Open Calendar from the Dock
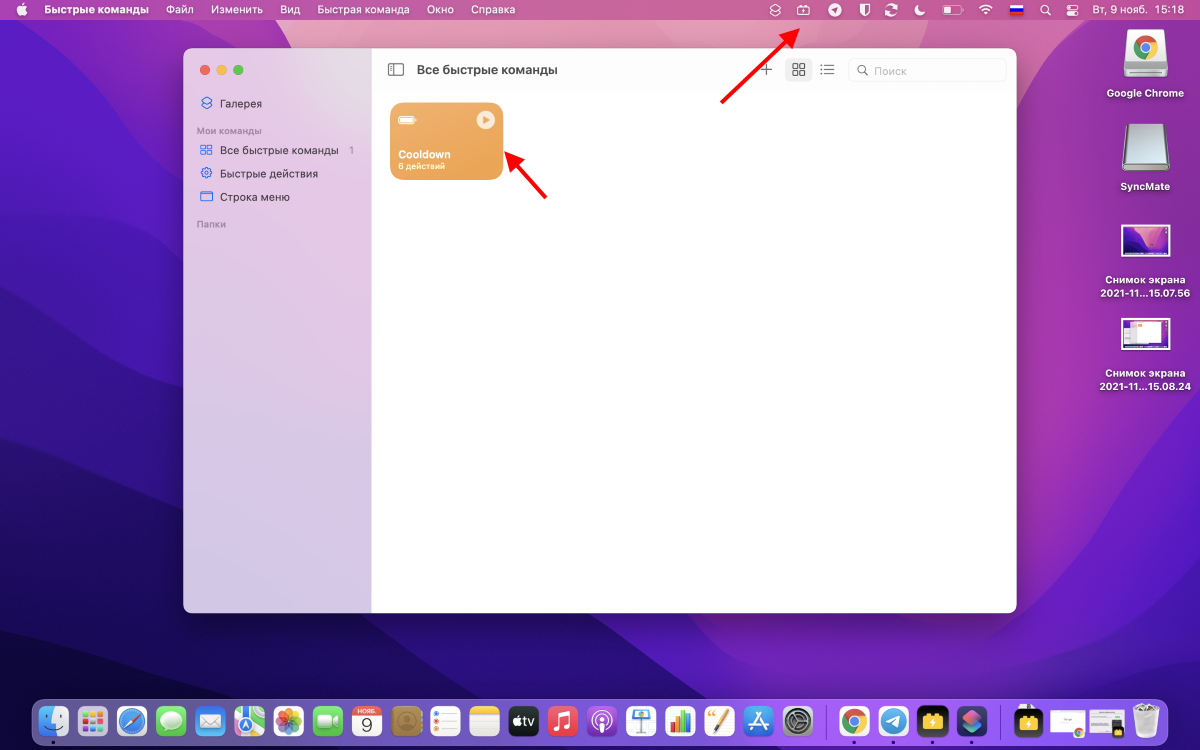The height and width of the screenshot is (750, 1200). click(x=367, y=720)
